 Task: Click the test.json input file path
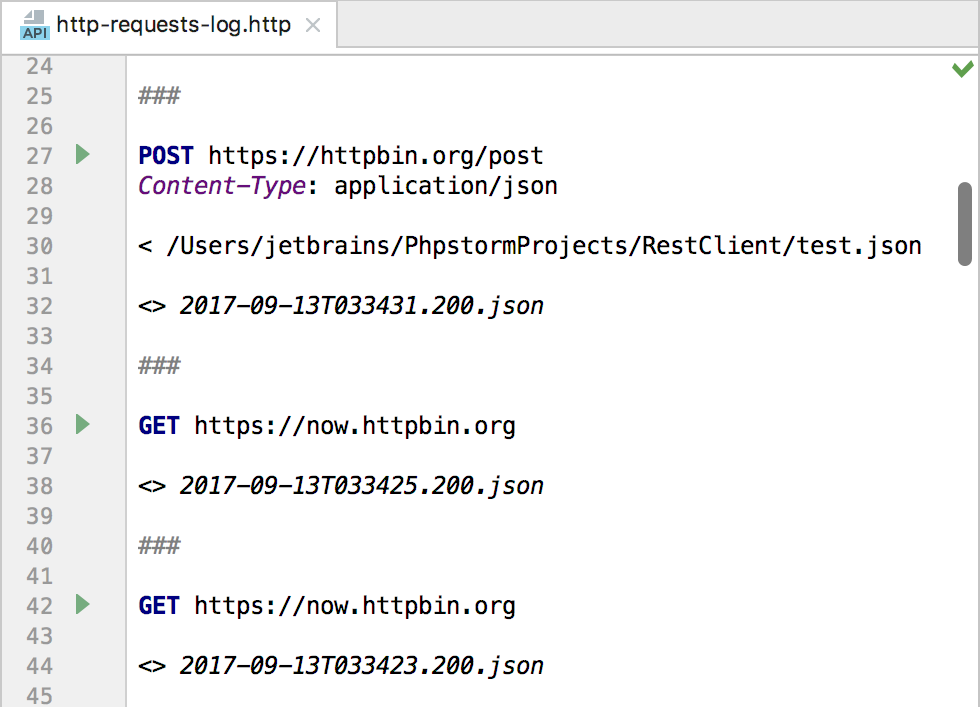[x=544, y=246]
